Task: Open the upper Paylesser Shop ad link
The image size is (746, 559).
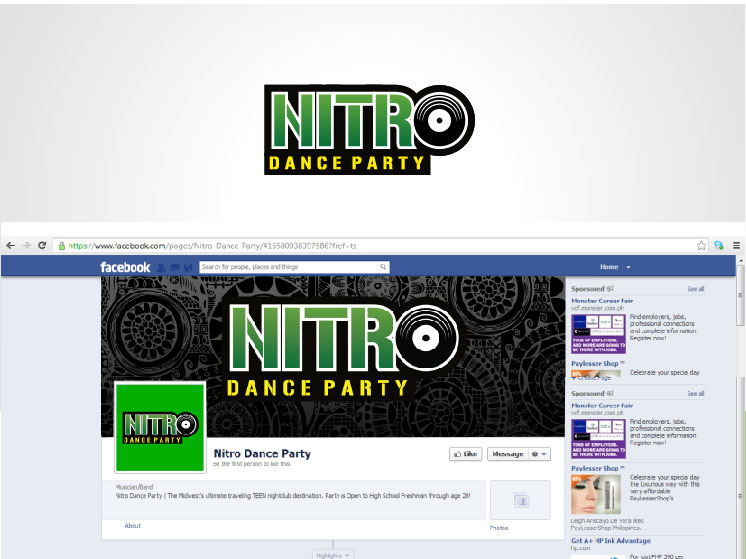Action: click(598, 363)
